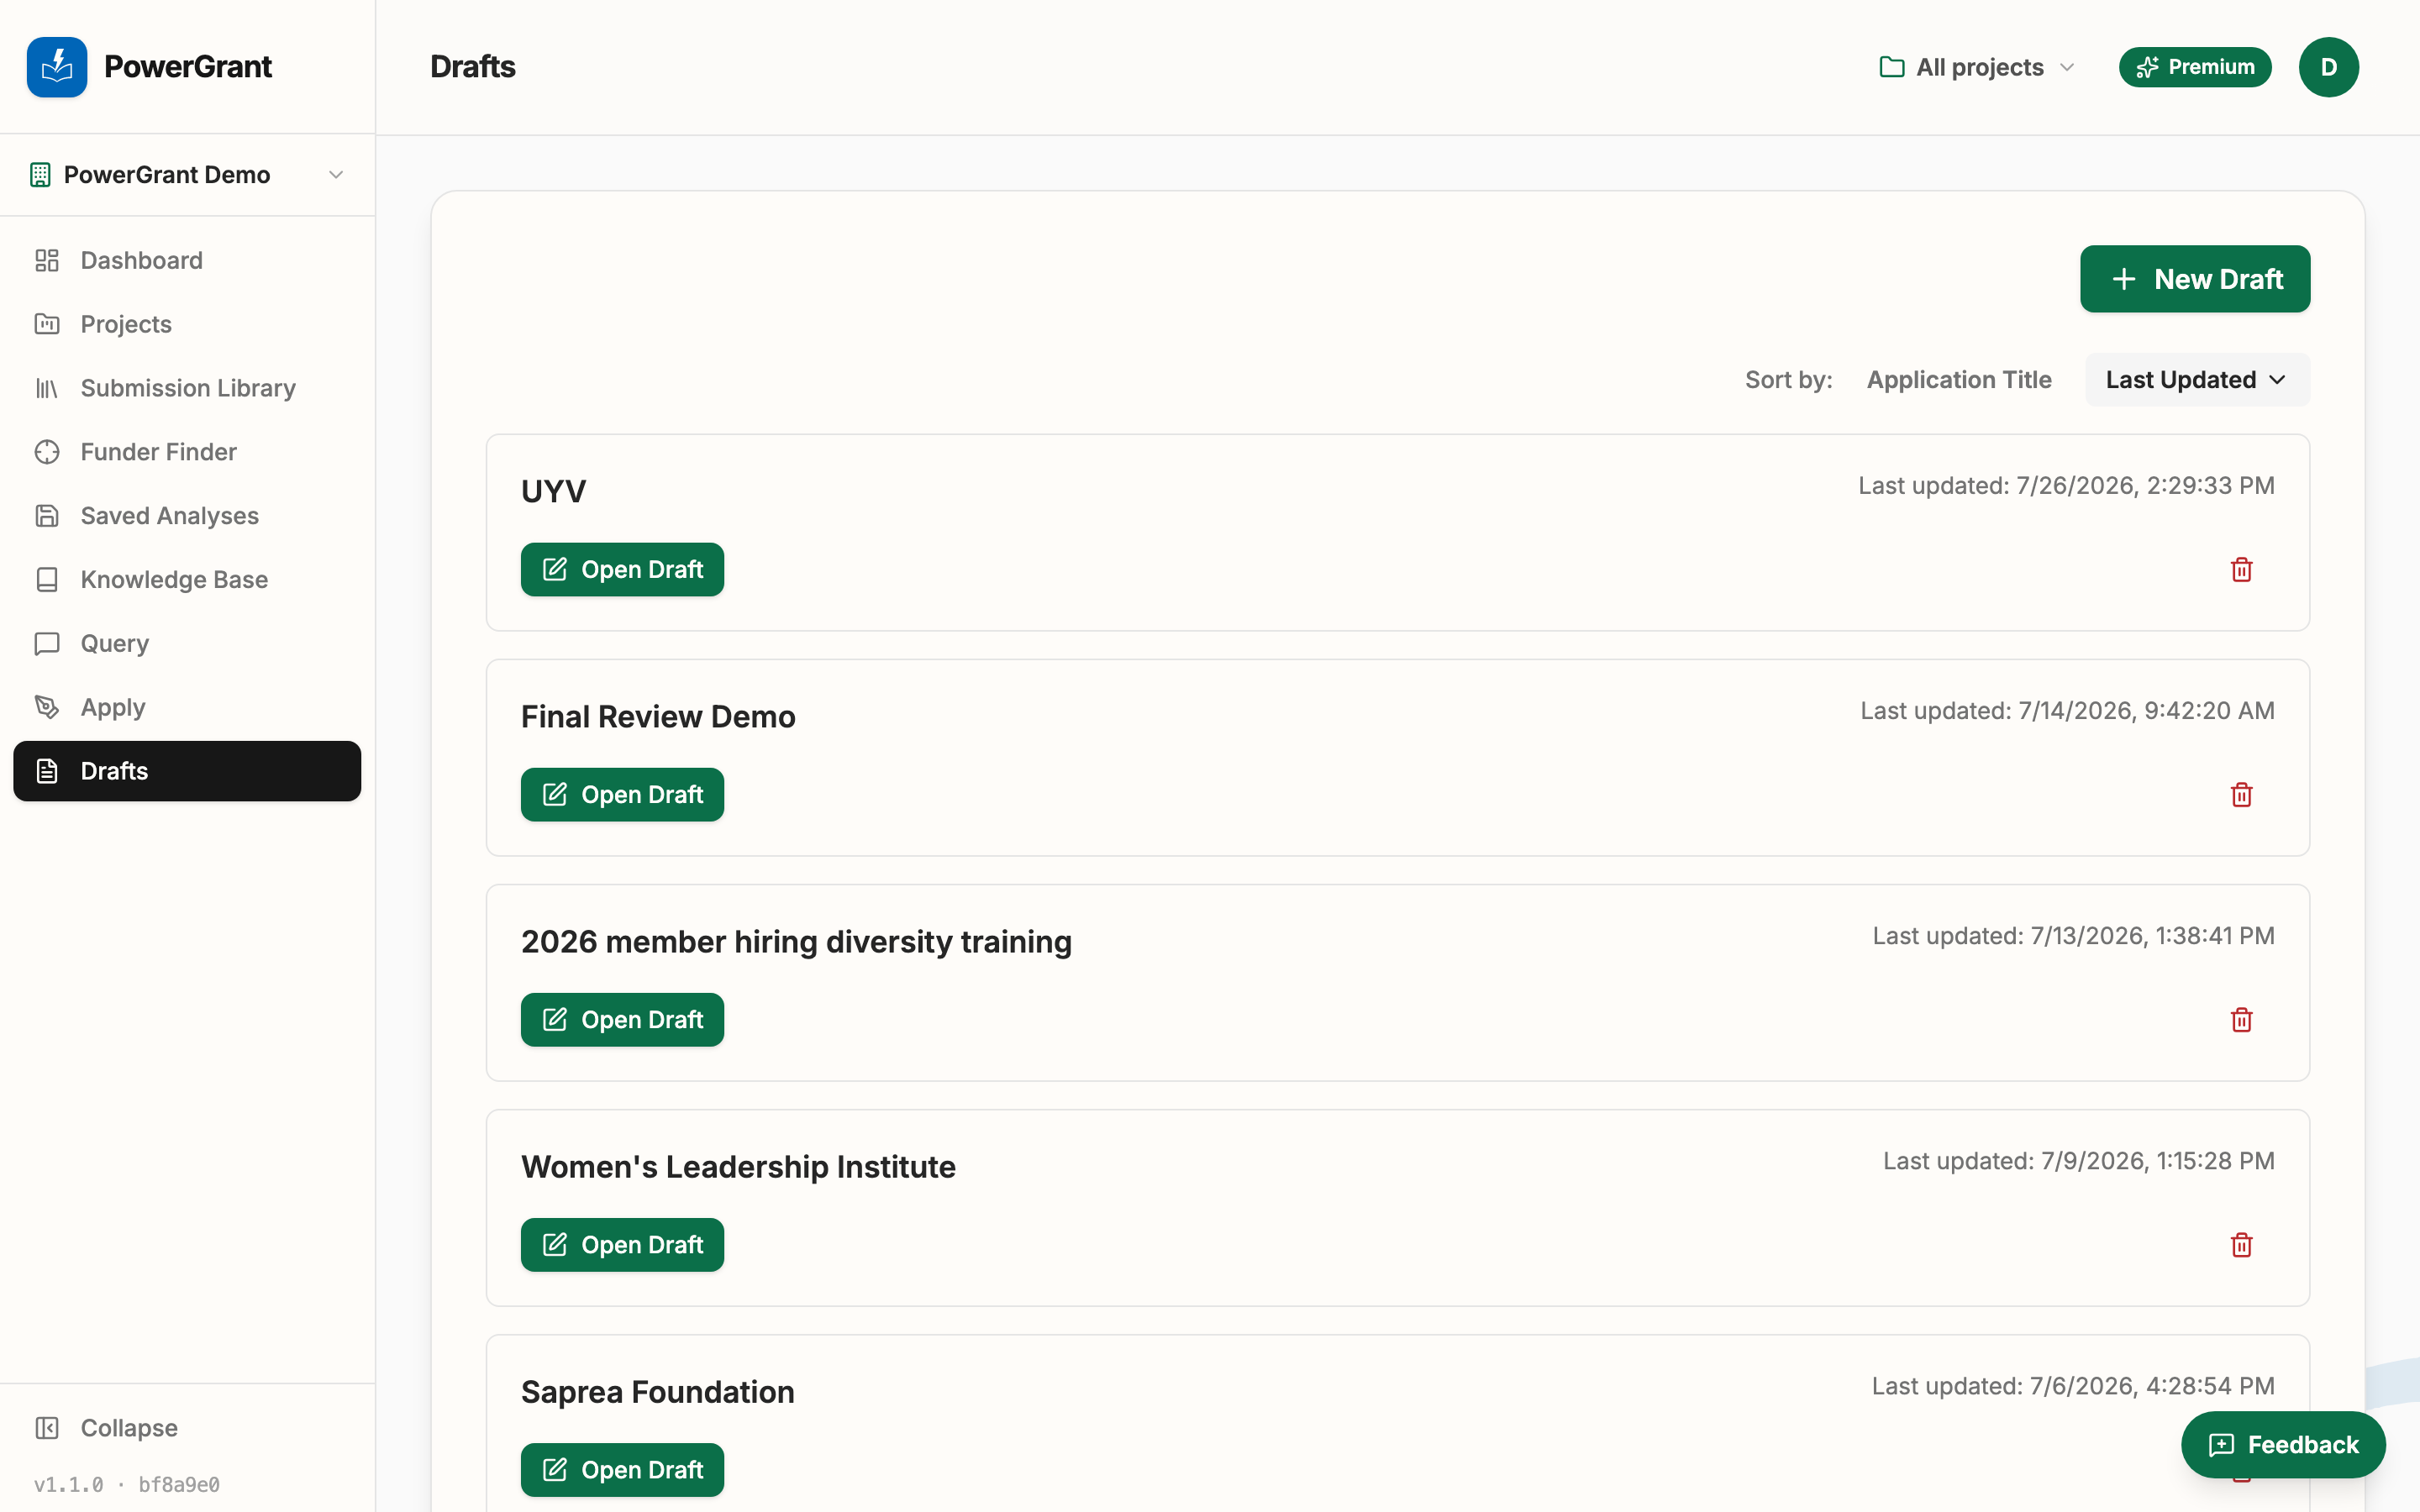2420x1512 pixels.
Task: Click the Premium badge
Action: pos(2195,67)
